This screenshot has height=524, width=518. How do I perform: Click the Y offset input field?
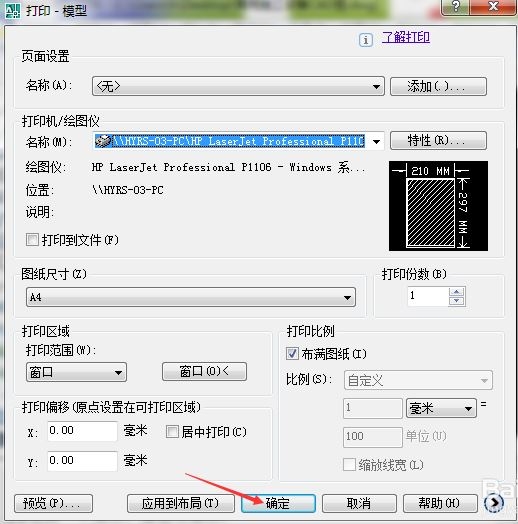(82, 461)
